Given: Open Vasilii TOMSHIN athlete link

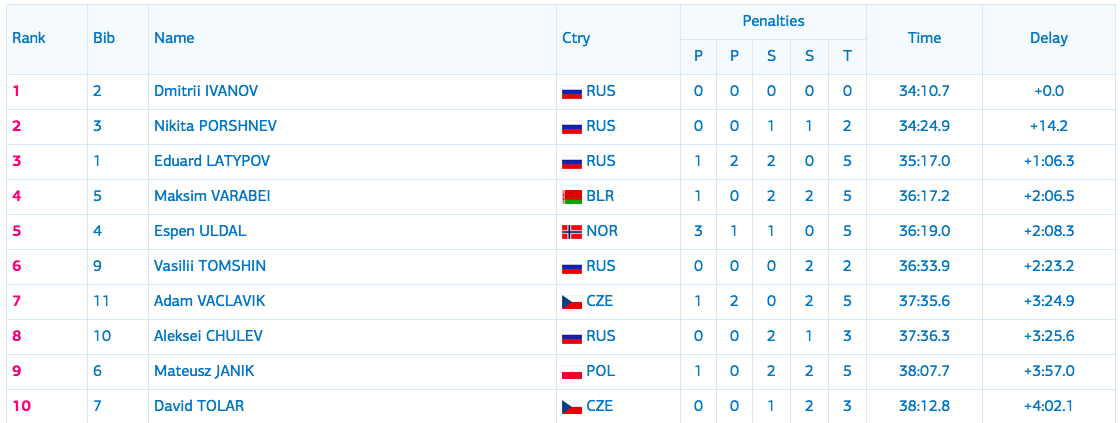Looking at the screenshot, I should (210, 267).
